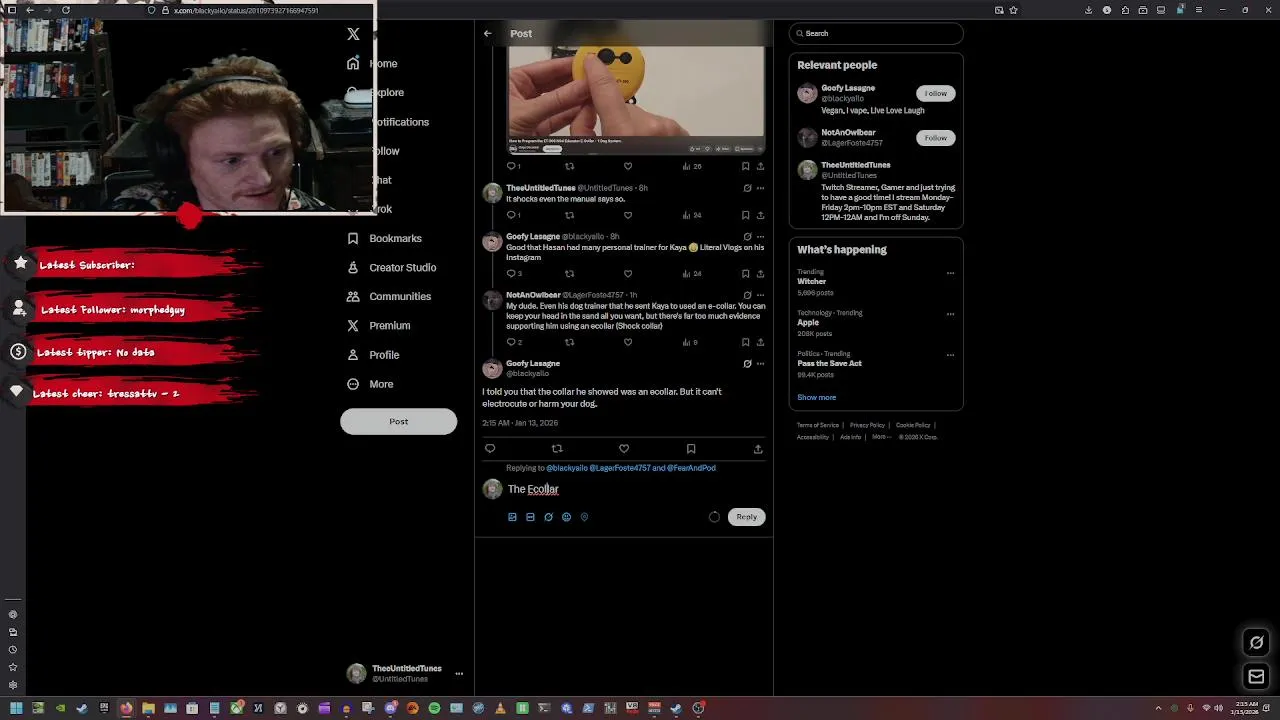Go to Home in the sidebar

pos(372,63)
